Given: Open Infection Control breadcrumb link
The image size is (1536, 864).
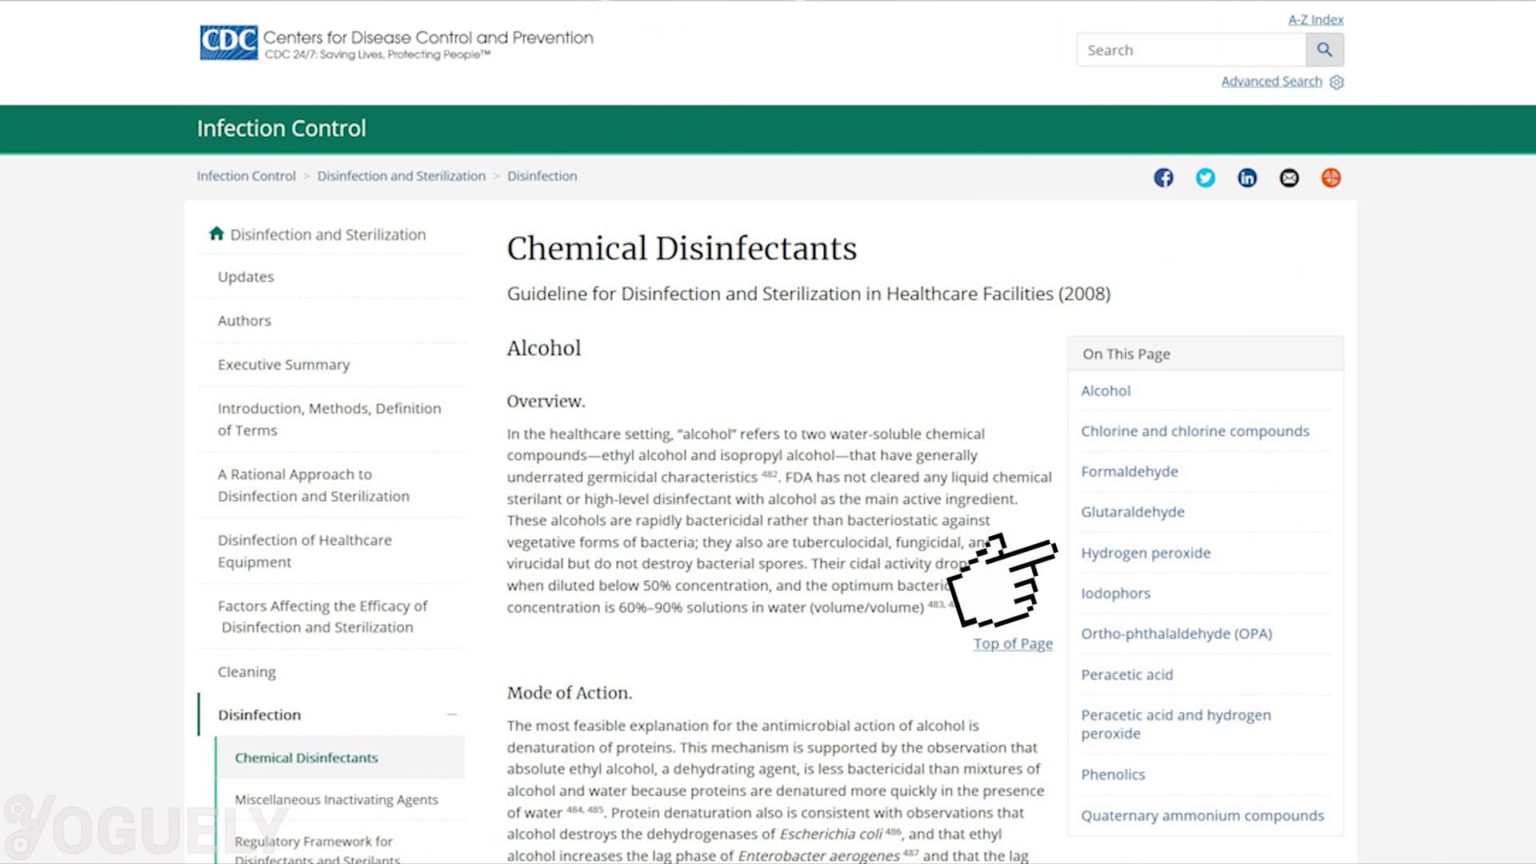Looking at the screenshot, I should [246, 176].
